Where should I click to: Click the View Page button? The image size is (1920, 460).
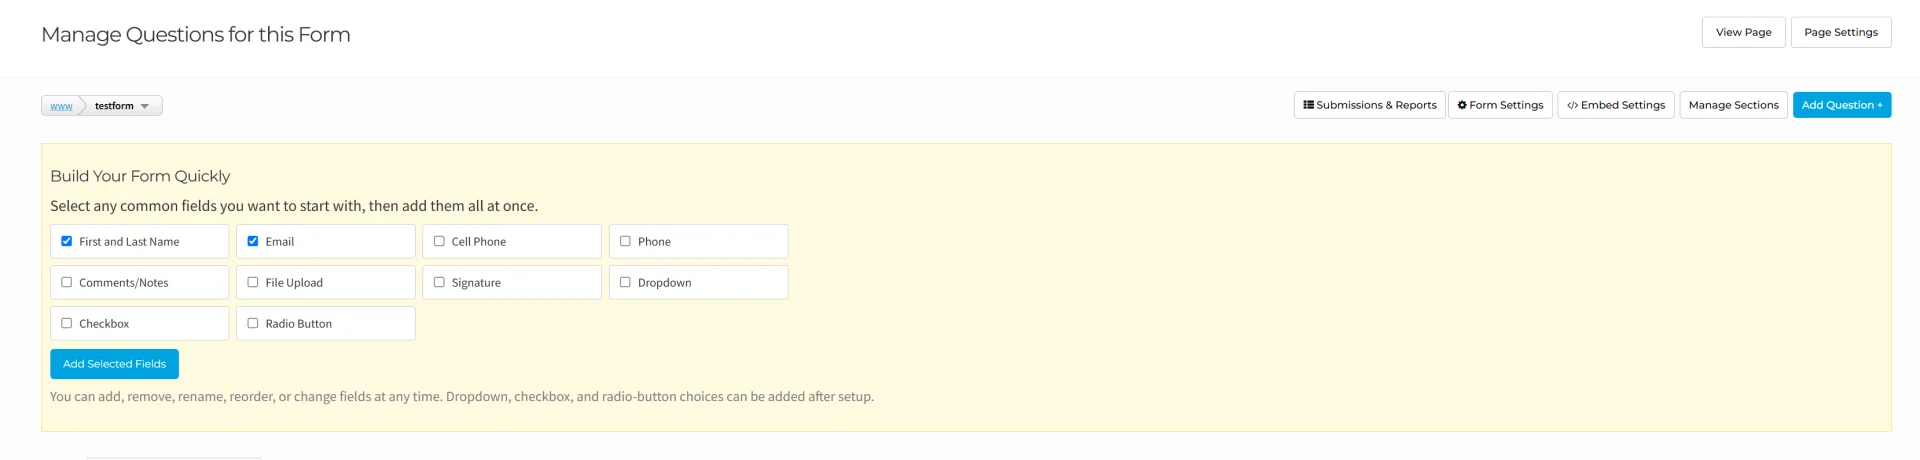click(x=1743, y=32)
